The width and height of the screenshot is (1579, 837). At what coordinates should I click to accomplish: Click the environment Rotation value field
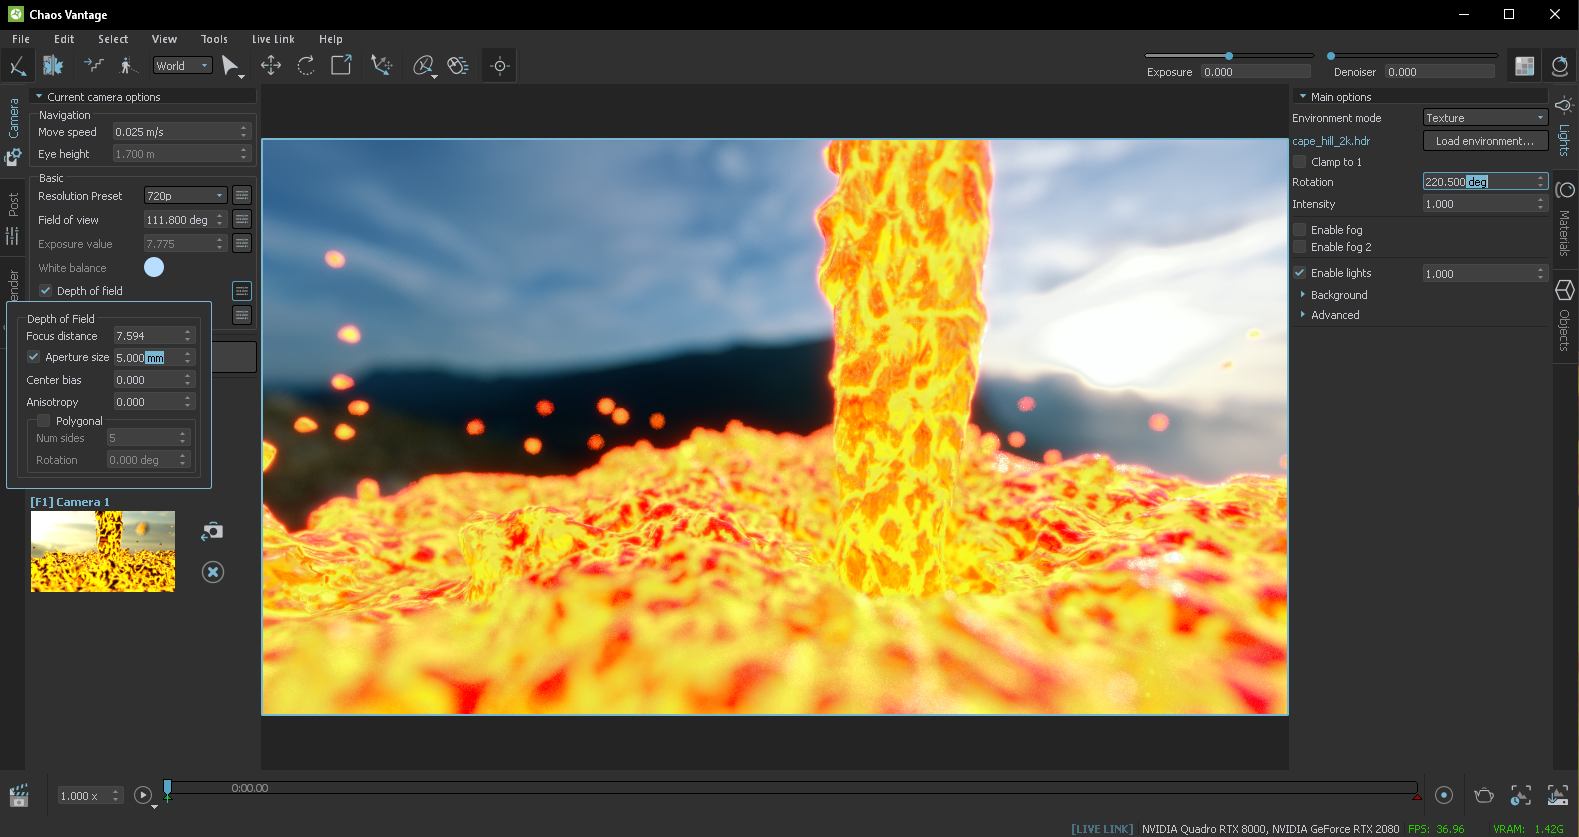coord(1485,182)
